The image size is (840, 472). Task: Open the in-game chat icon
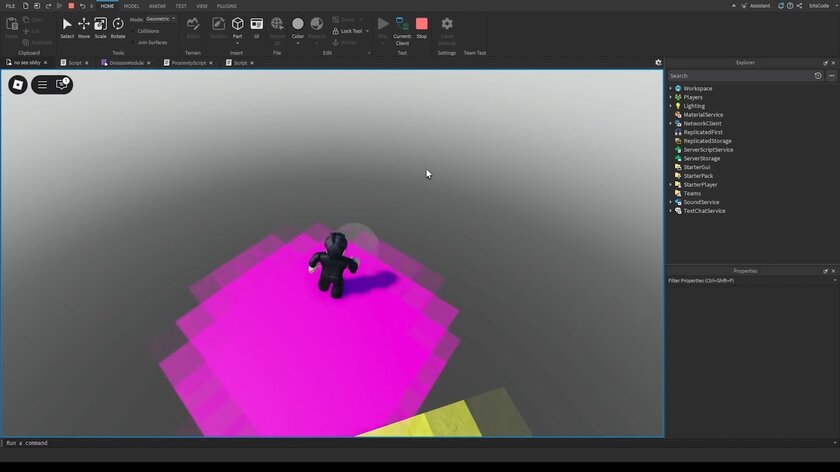(62, 84)
